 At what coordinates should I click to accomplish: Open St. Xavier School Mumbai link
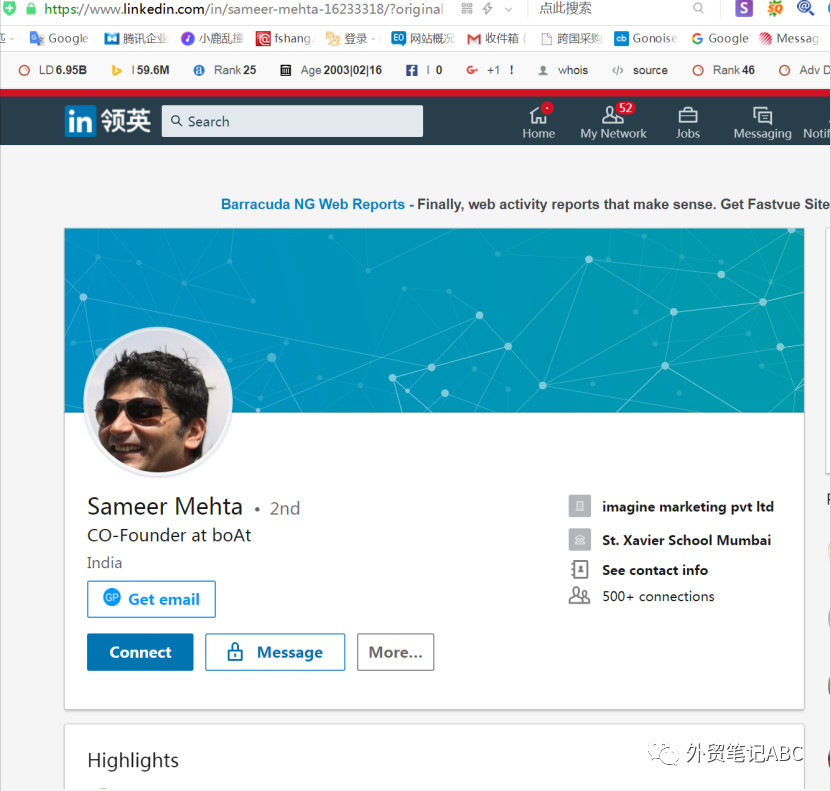(x=686, y=540)
